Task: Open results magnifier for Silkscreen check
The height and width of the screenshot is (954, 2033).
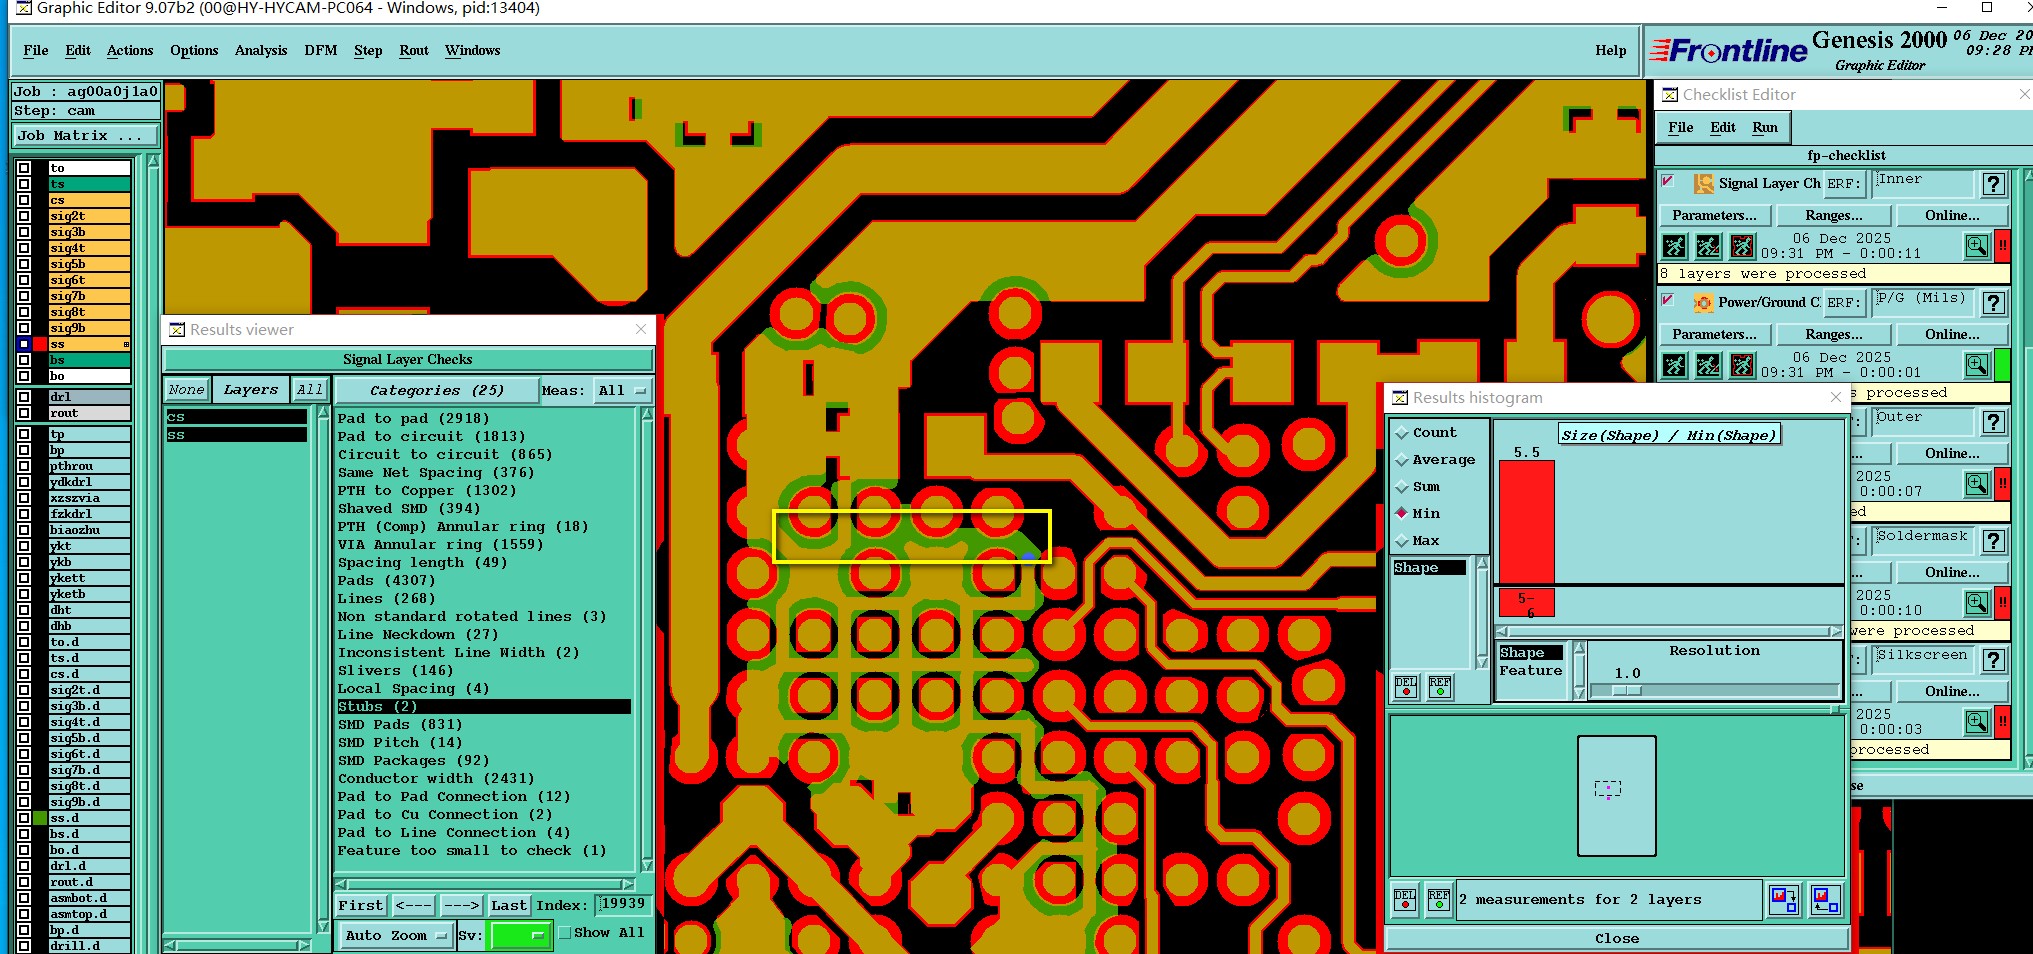Action: 1977,722
